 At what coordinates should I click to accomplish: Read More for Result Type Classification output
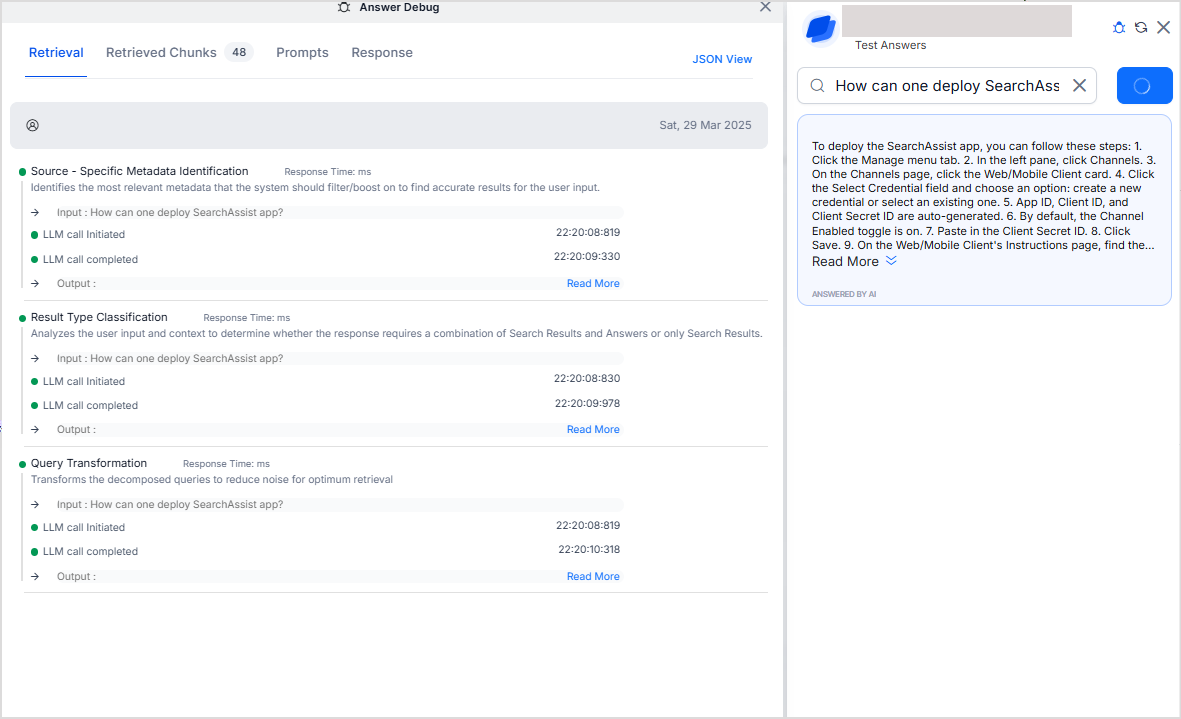(593, 430)
